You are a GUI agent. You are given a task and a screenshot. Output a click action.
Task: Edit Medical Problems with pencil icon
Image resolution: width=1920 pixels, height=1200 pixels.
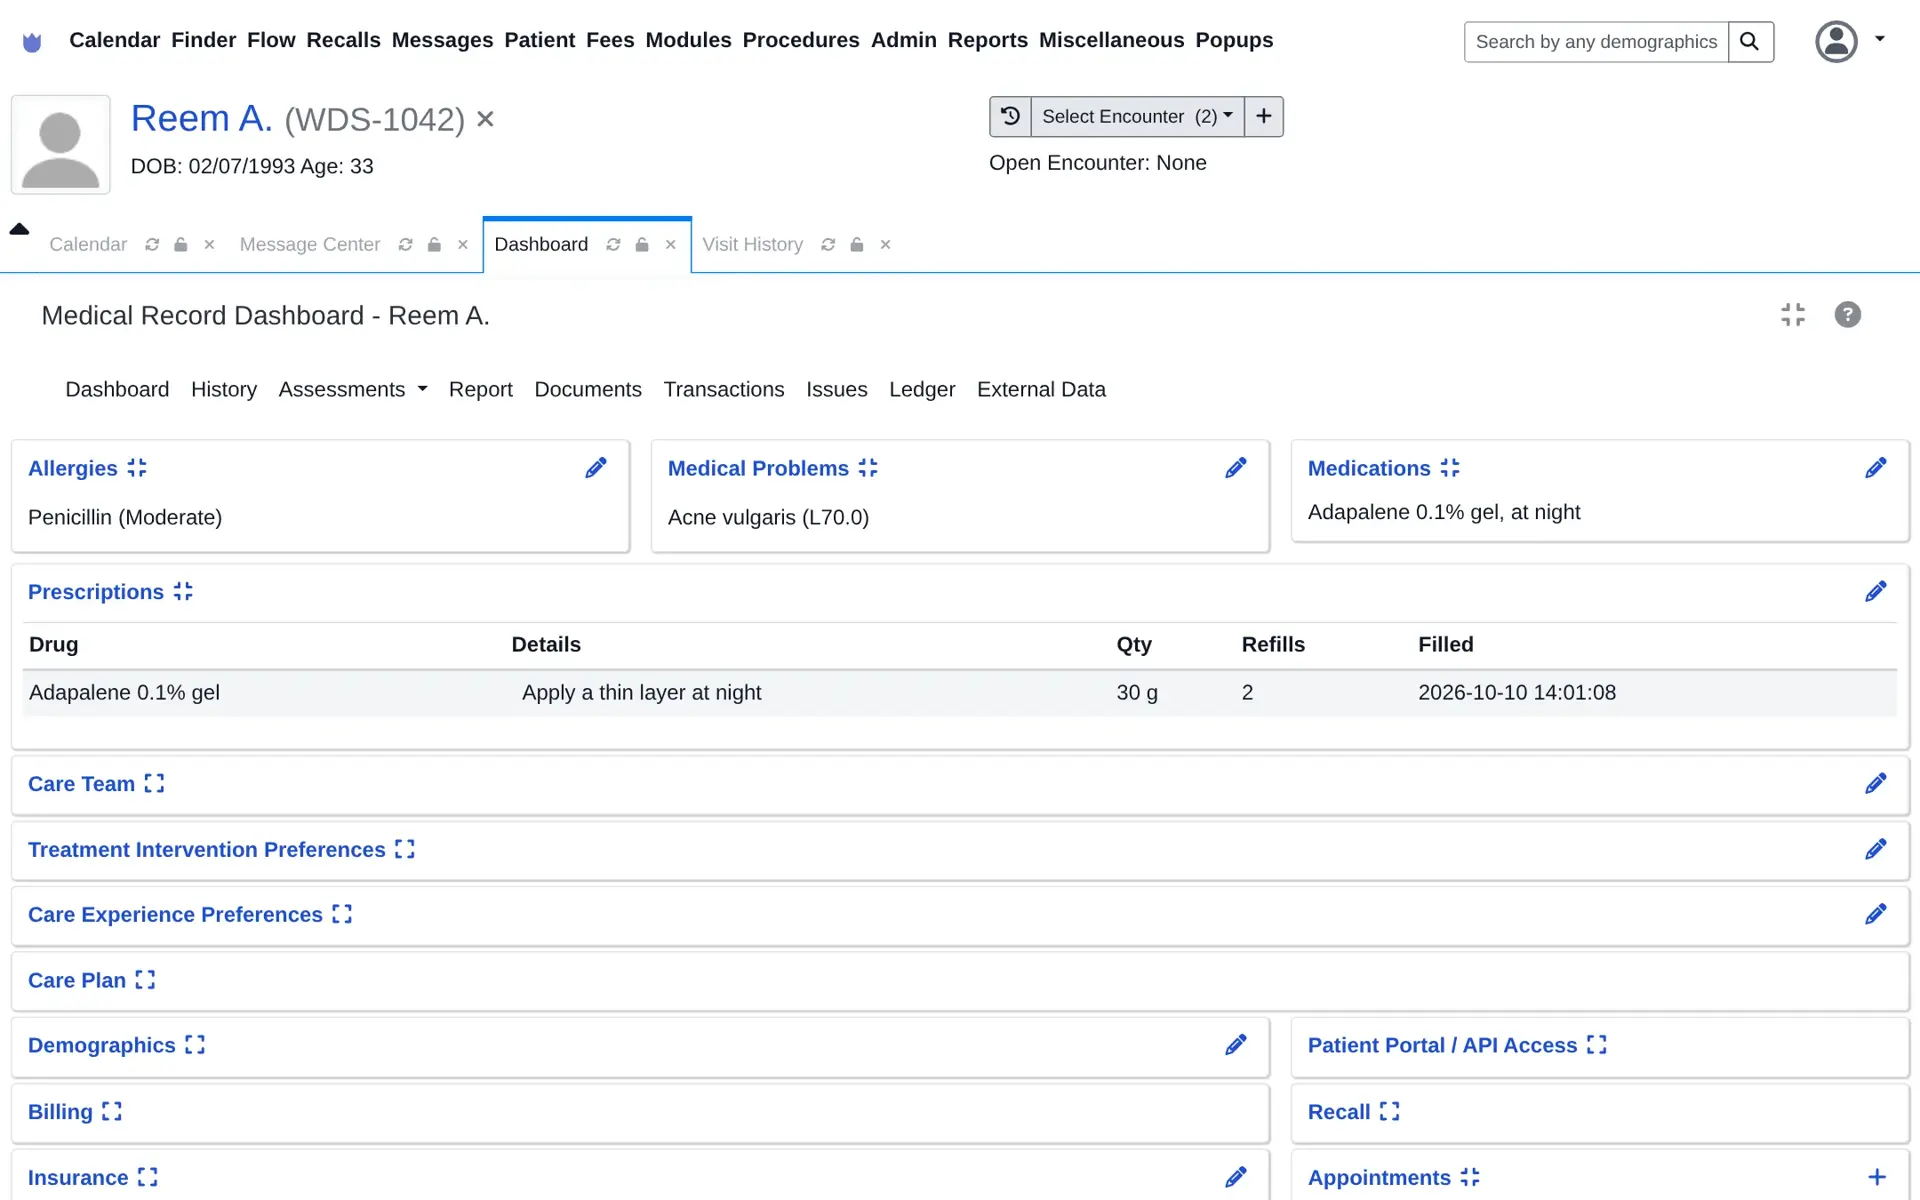click(x=1236, y=468)
